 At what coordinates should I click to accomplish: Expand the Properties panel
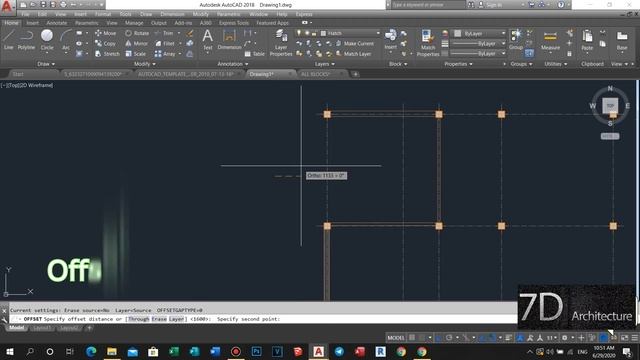tap(458, 64)
